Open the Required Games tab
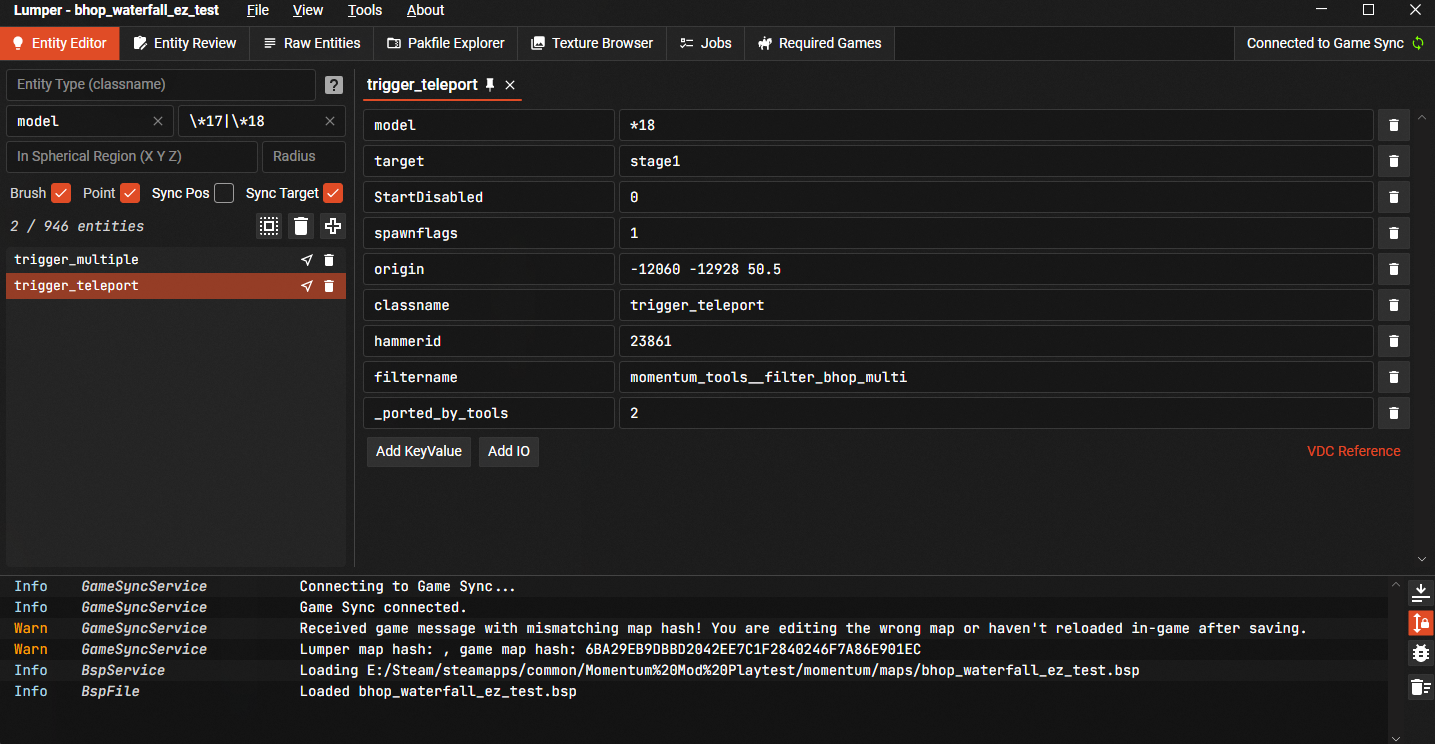The width and height of the screenshot is (1435, 744). pyautogui.click(x=819, y=43)
